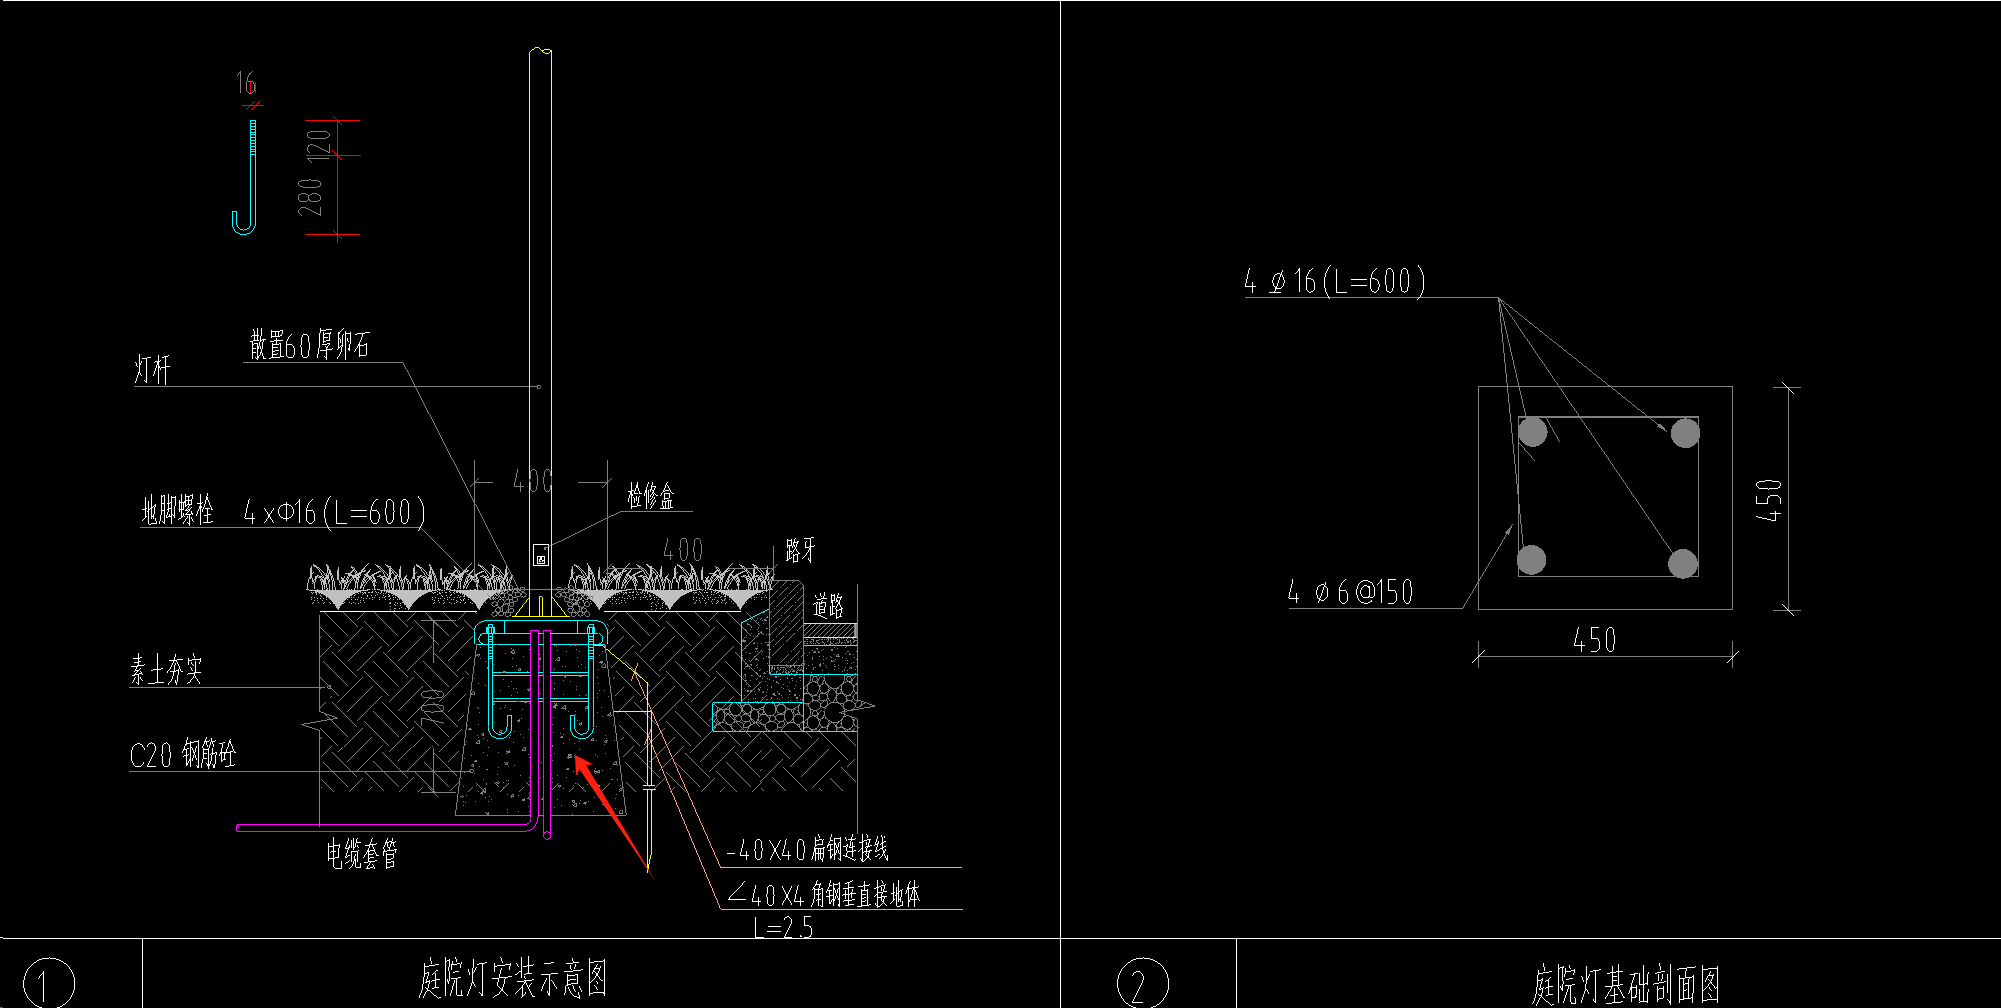Click the bottom-left rebar circle in section

(x=1531, y=559)
